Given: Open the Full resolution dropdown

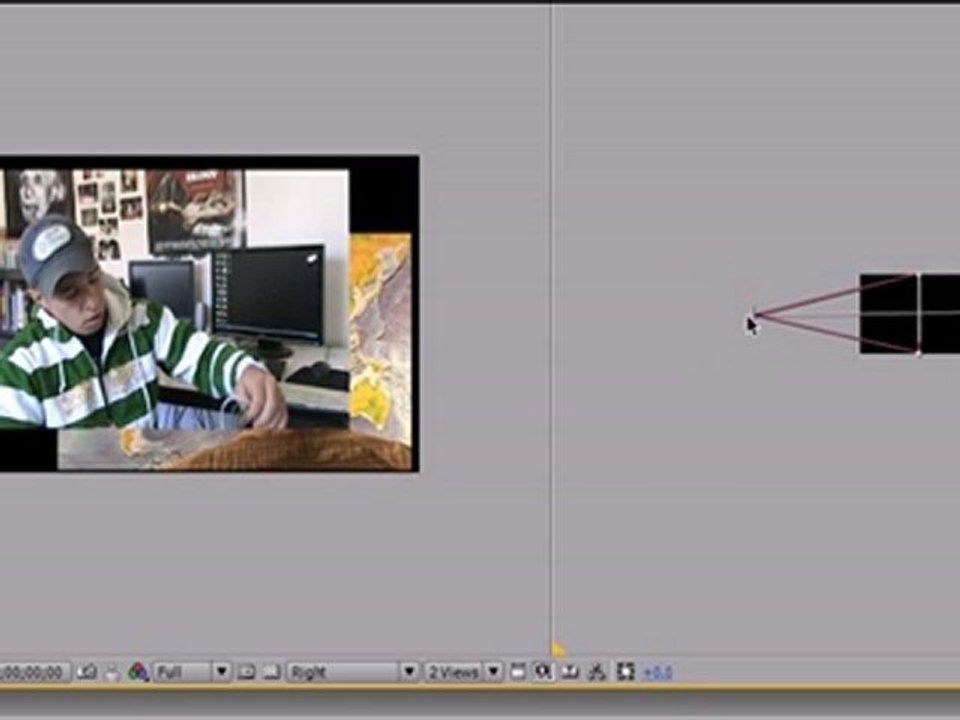Looking at the screenshot, I should [192, 672].
